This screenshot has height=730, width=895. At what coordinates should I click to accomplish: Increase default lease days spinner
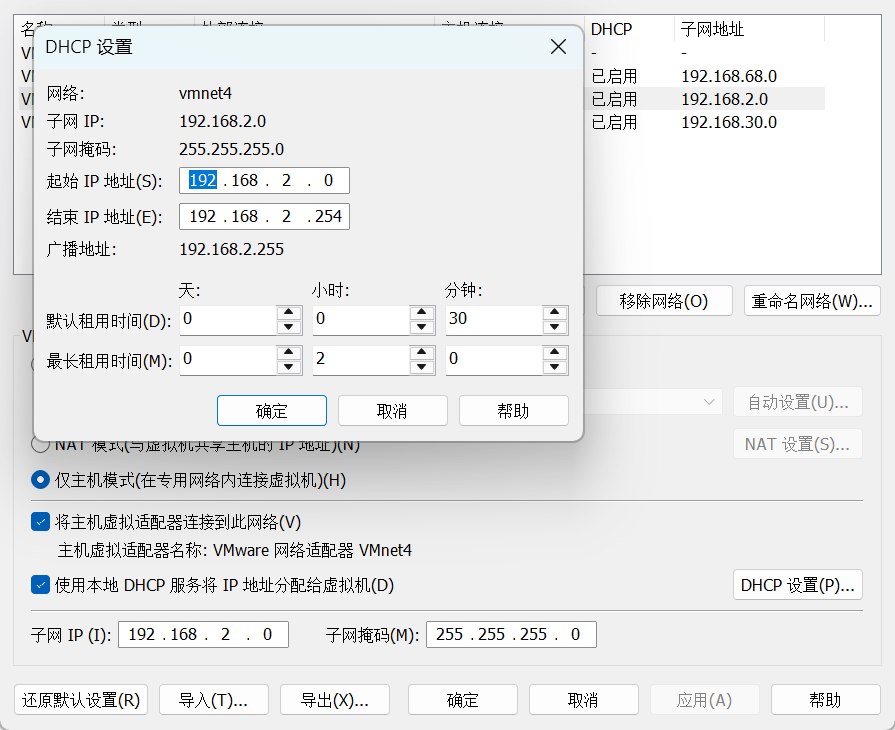[288, 313]
